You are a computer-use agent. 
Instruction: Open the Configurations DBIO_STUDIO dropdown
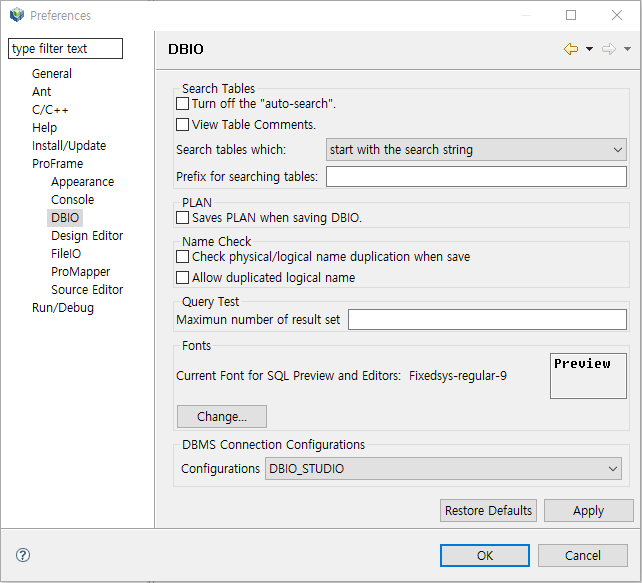point(444,469)
